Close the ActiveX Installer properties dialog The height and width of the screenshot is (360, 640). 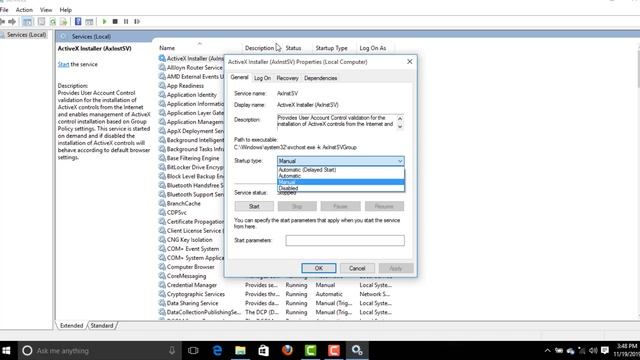coord(409,62)
